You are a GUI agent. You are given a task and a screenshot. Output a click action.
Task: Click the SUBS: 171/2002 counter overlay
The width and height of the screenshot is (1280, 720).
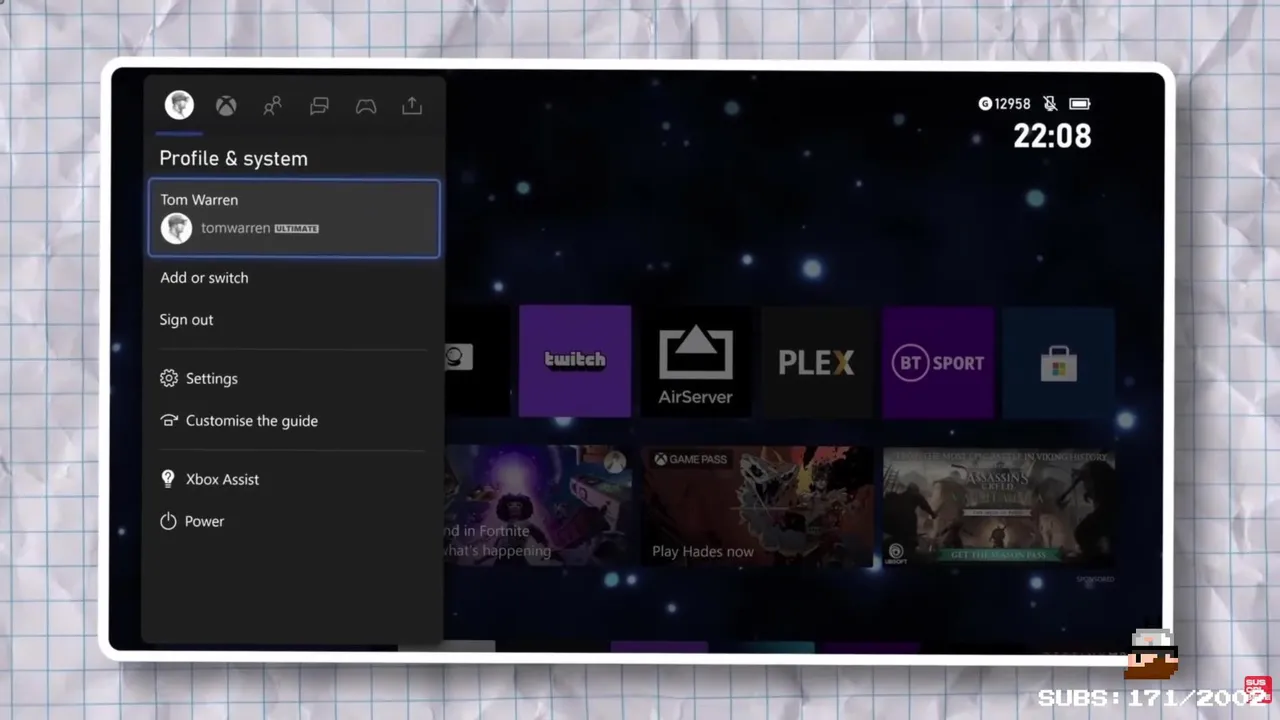click(x=1152, y=698)
